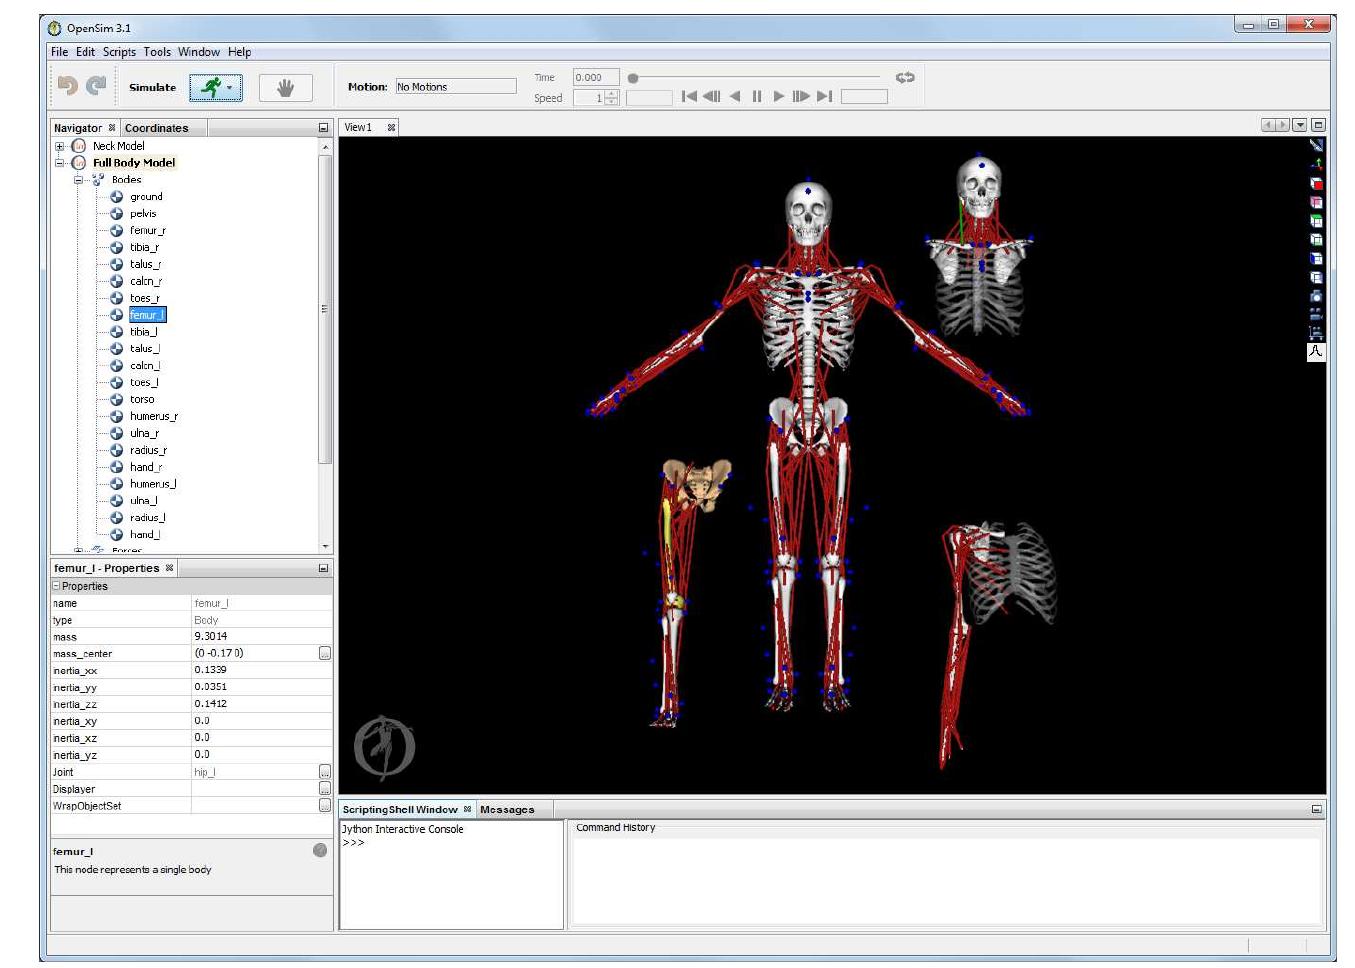Open mass_center editor via its ellipsis button

tap(325, 653)
